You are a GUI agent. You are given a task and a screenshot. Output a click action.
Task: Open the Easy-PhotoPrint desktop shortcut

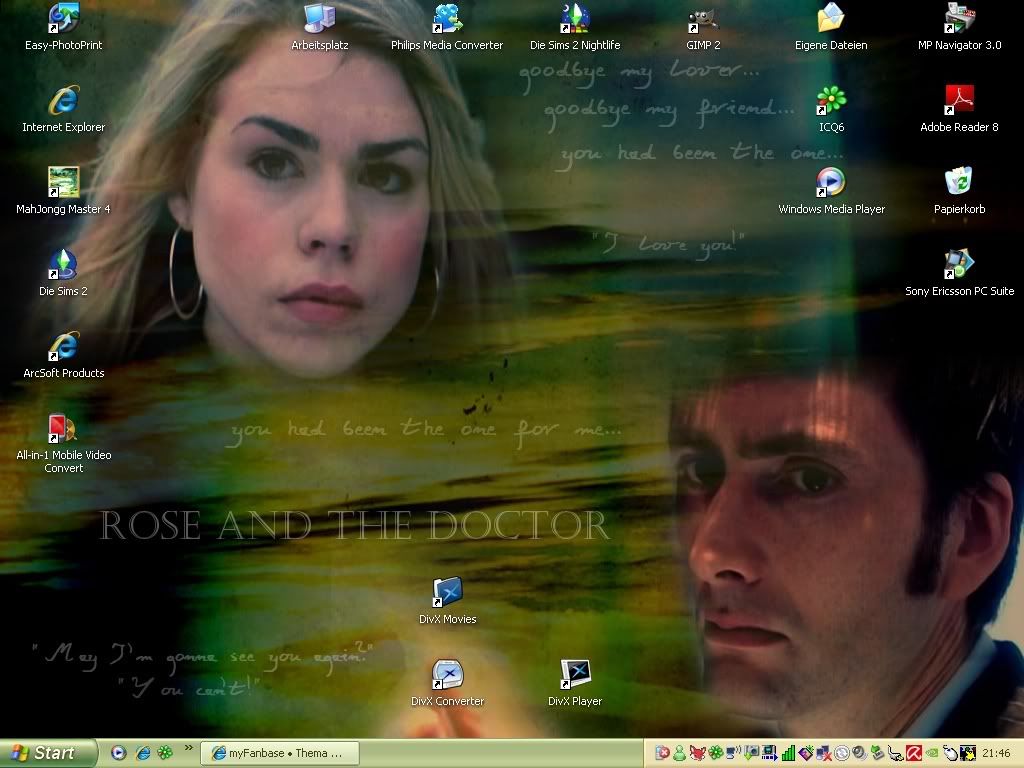[x=63, y=27]
